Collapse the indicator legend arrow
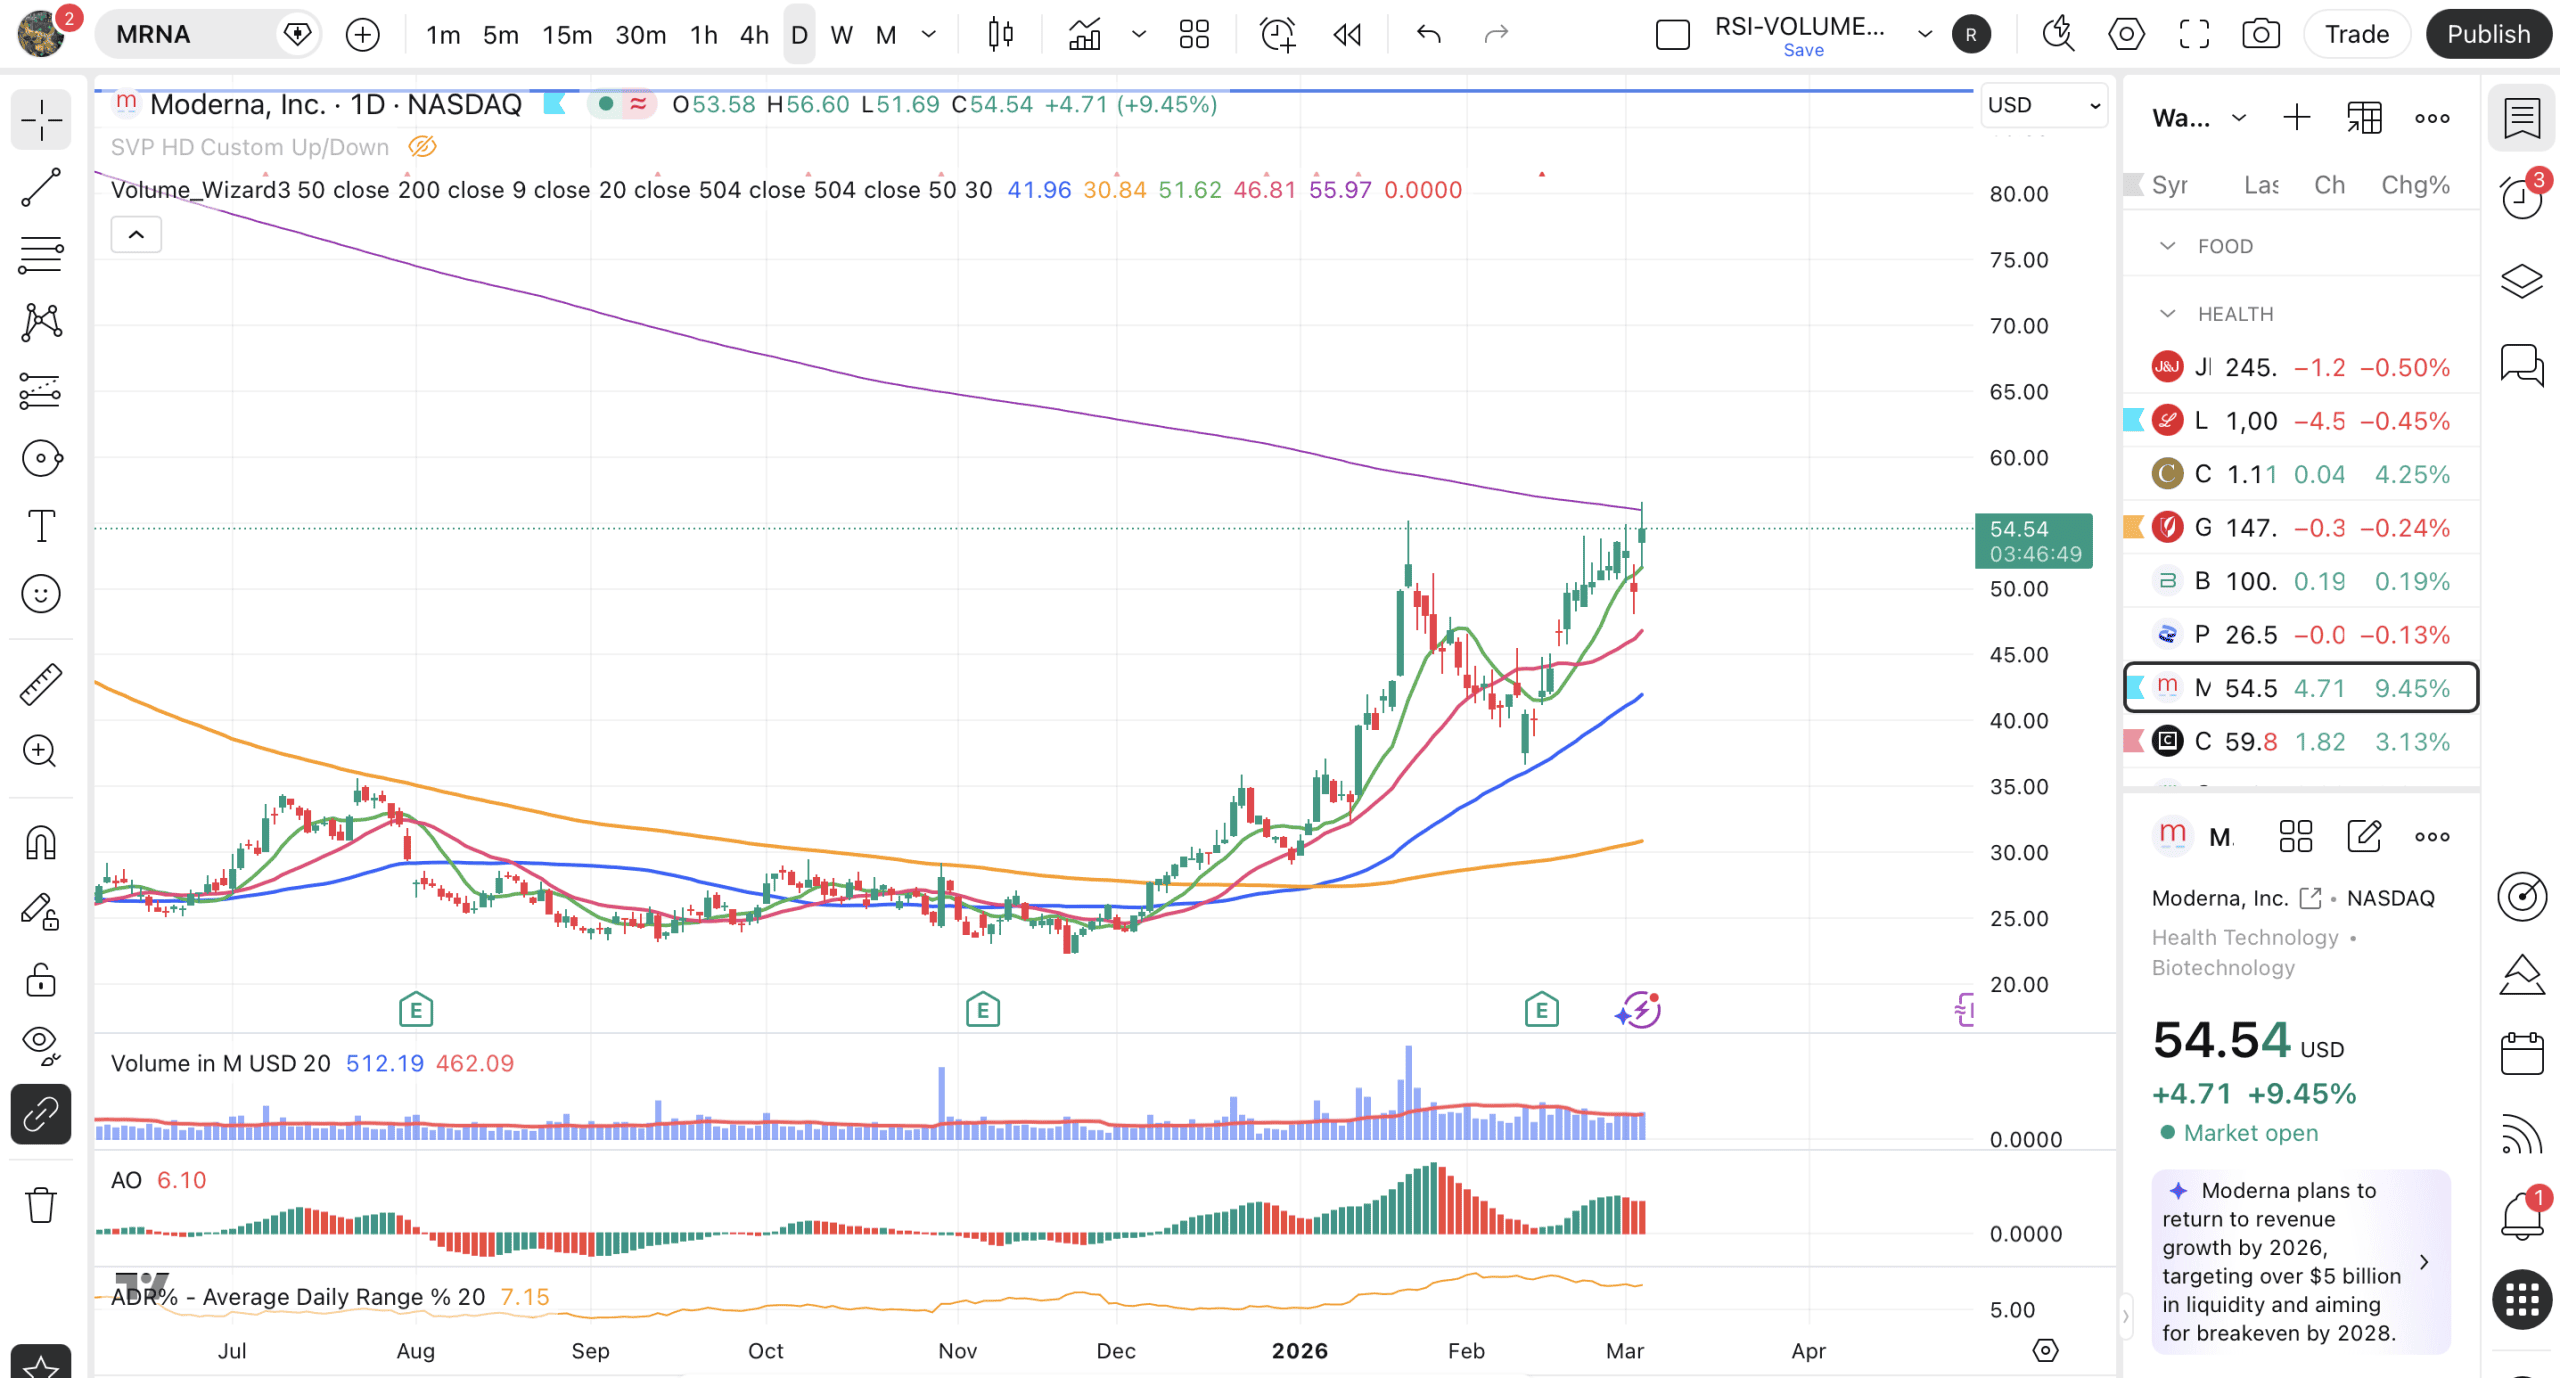The width and height of the screenshot is (2560, 1378). [136, 235]
